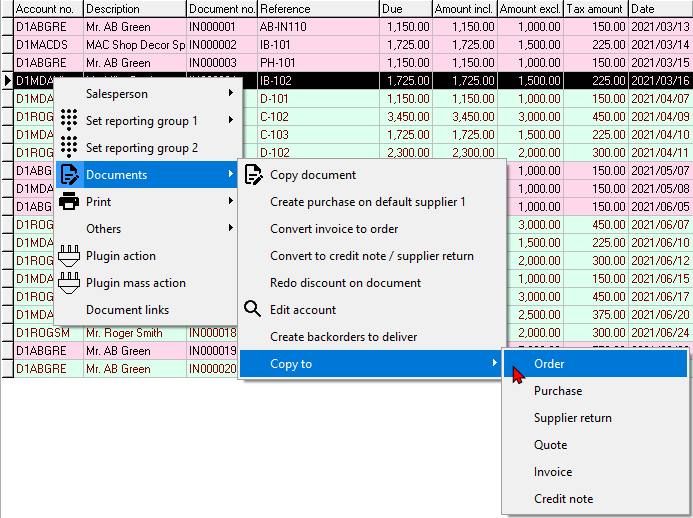Select Plugin mass action menu entry

pyautogui.click(x=147, y=282)
